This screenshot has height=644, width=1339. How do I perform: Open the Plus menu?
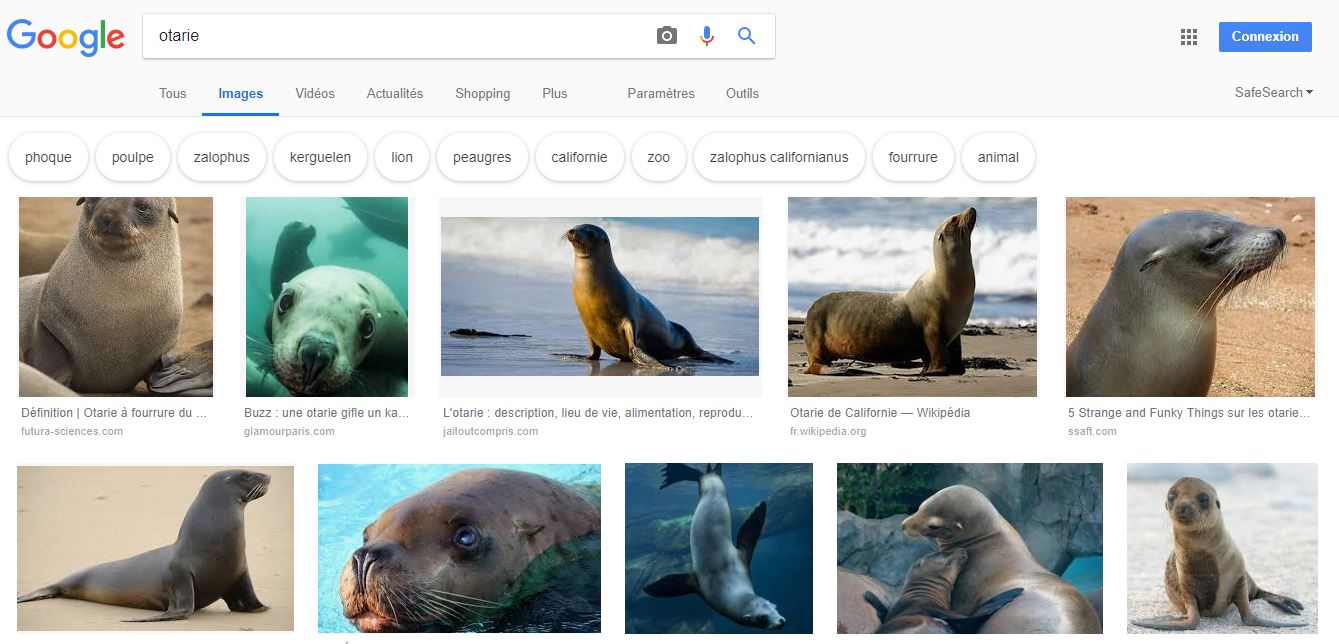[554, 93]
